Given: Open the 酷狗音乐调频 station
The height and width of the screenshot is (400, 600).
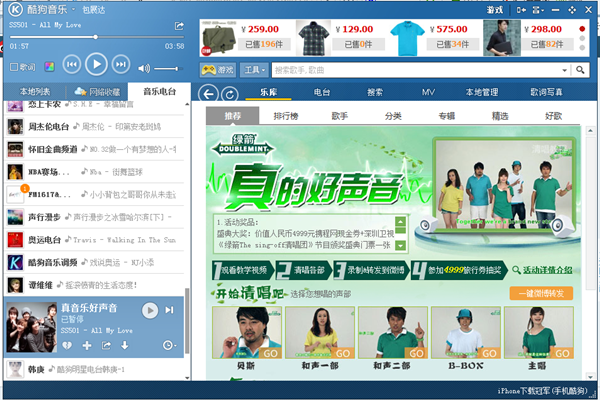Looking at the screenshot, I should (95, 263).
